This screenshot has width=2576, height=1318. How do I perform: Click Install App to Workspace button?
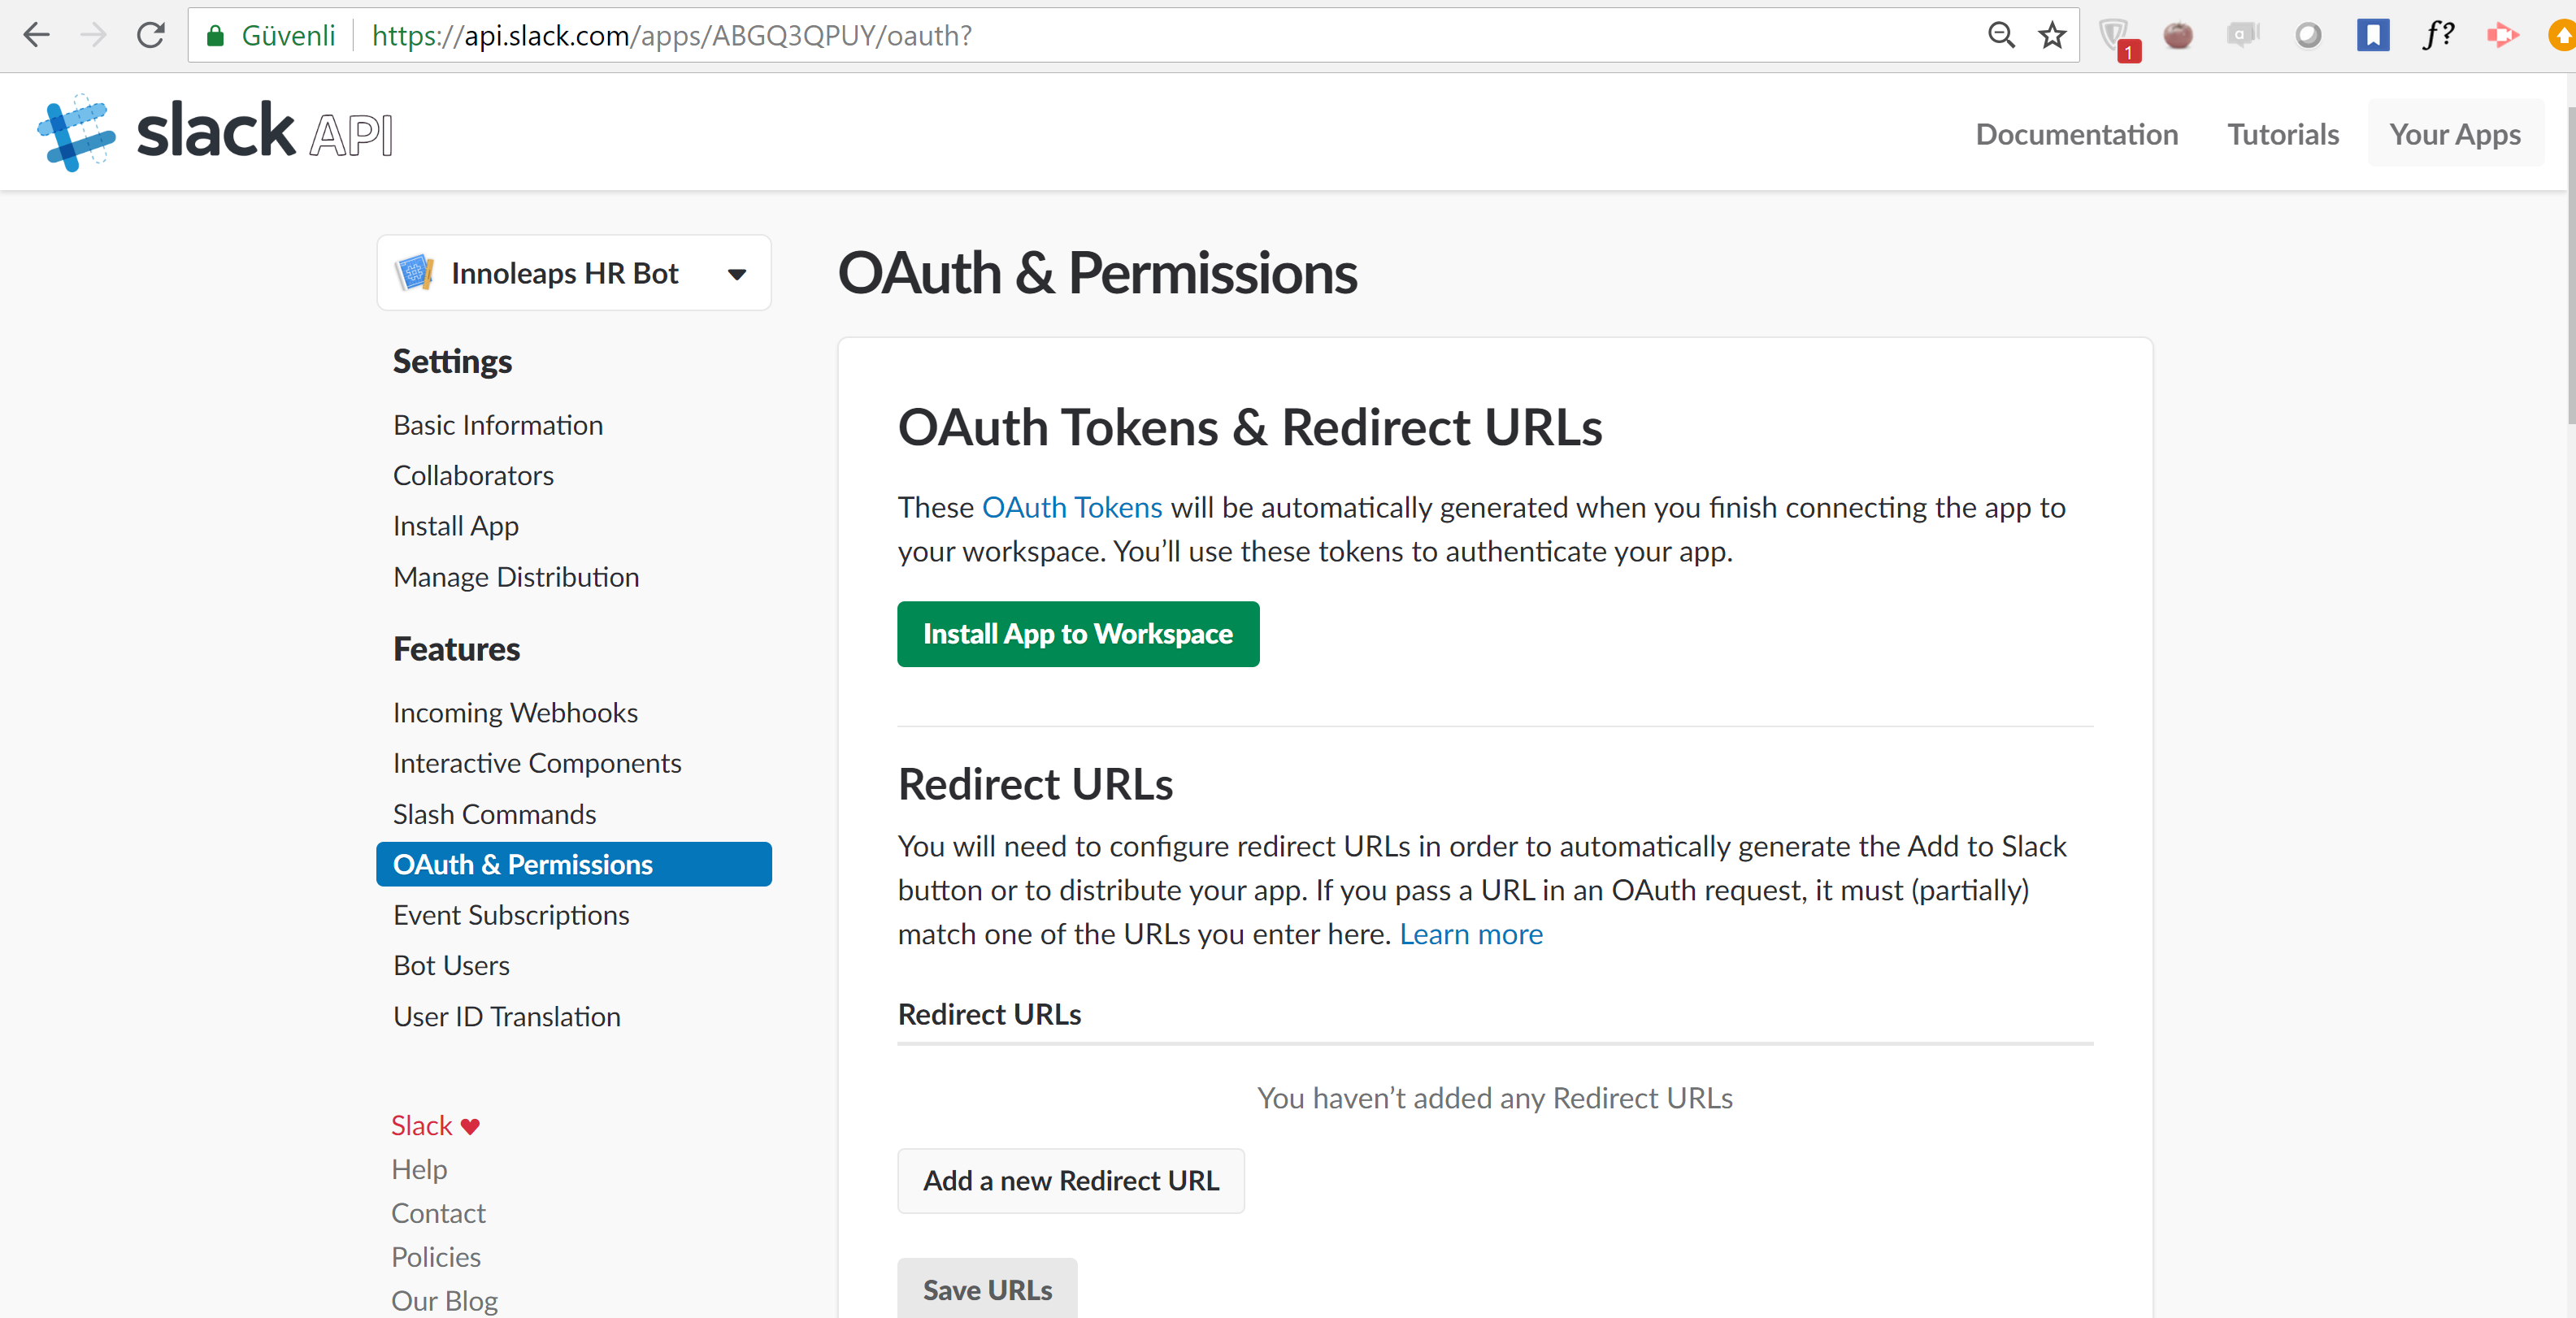click(1078, 633)
